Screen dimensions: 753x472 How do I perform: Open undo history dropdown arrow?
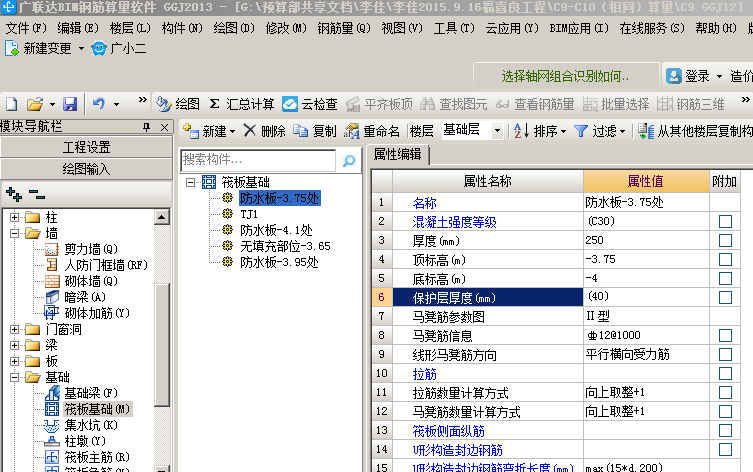click(x=116, y=104)
